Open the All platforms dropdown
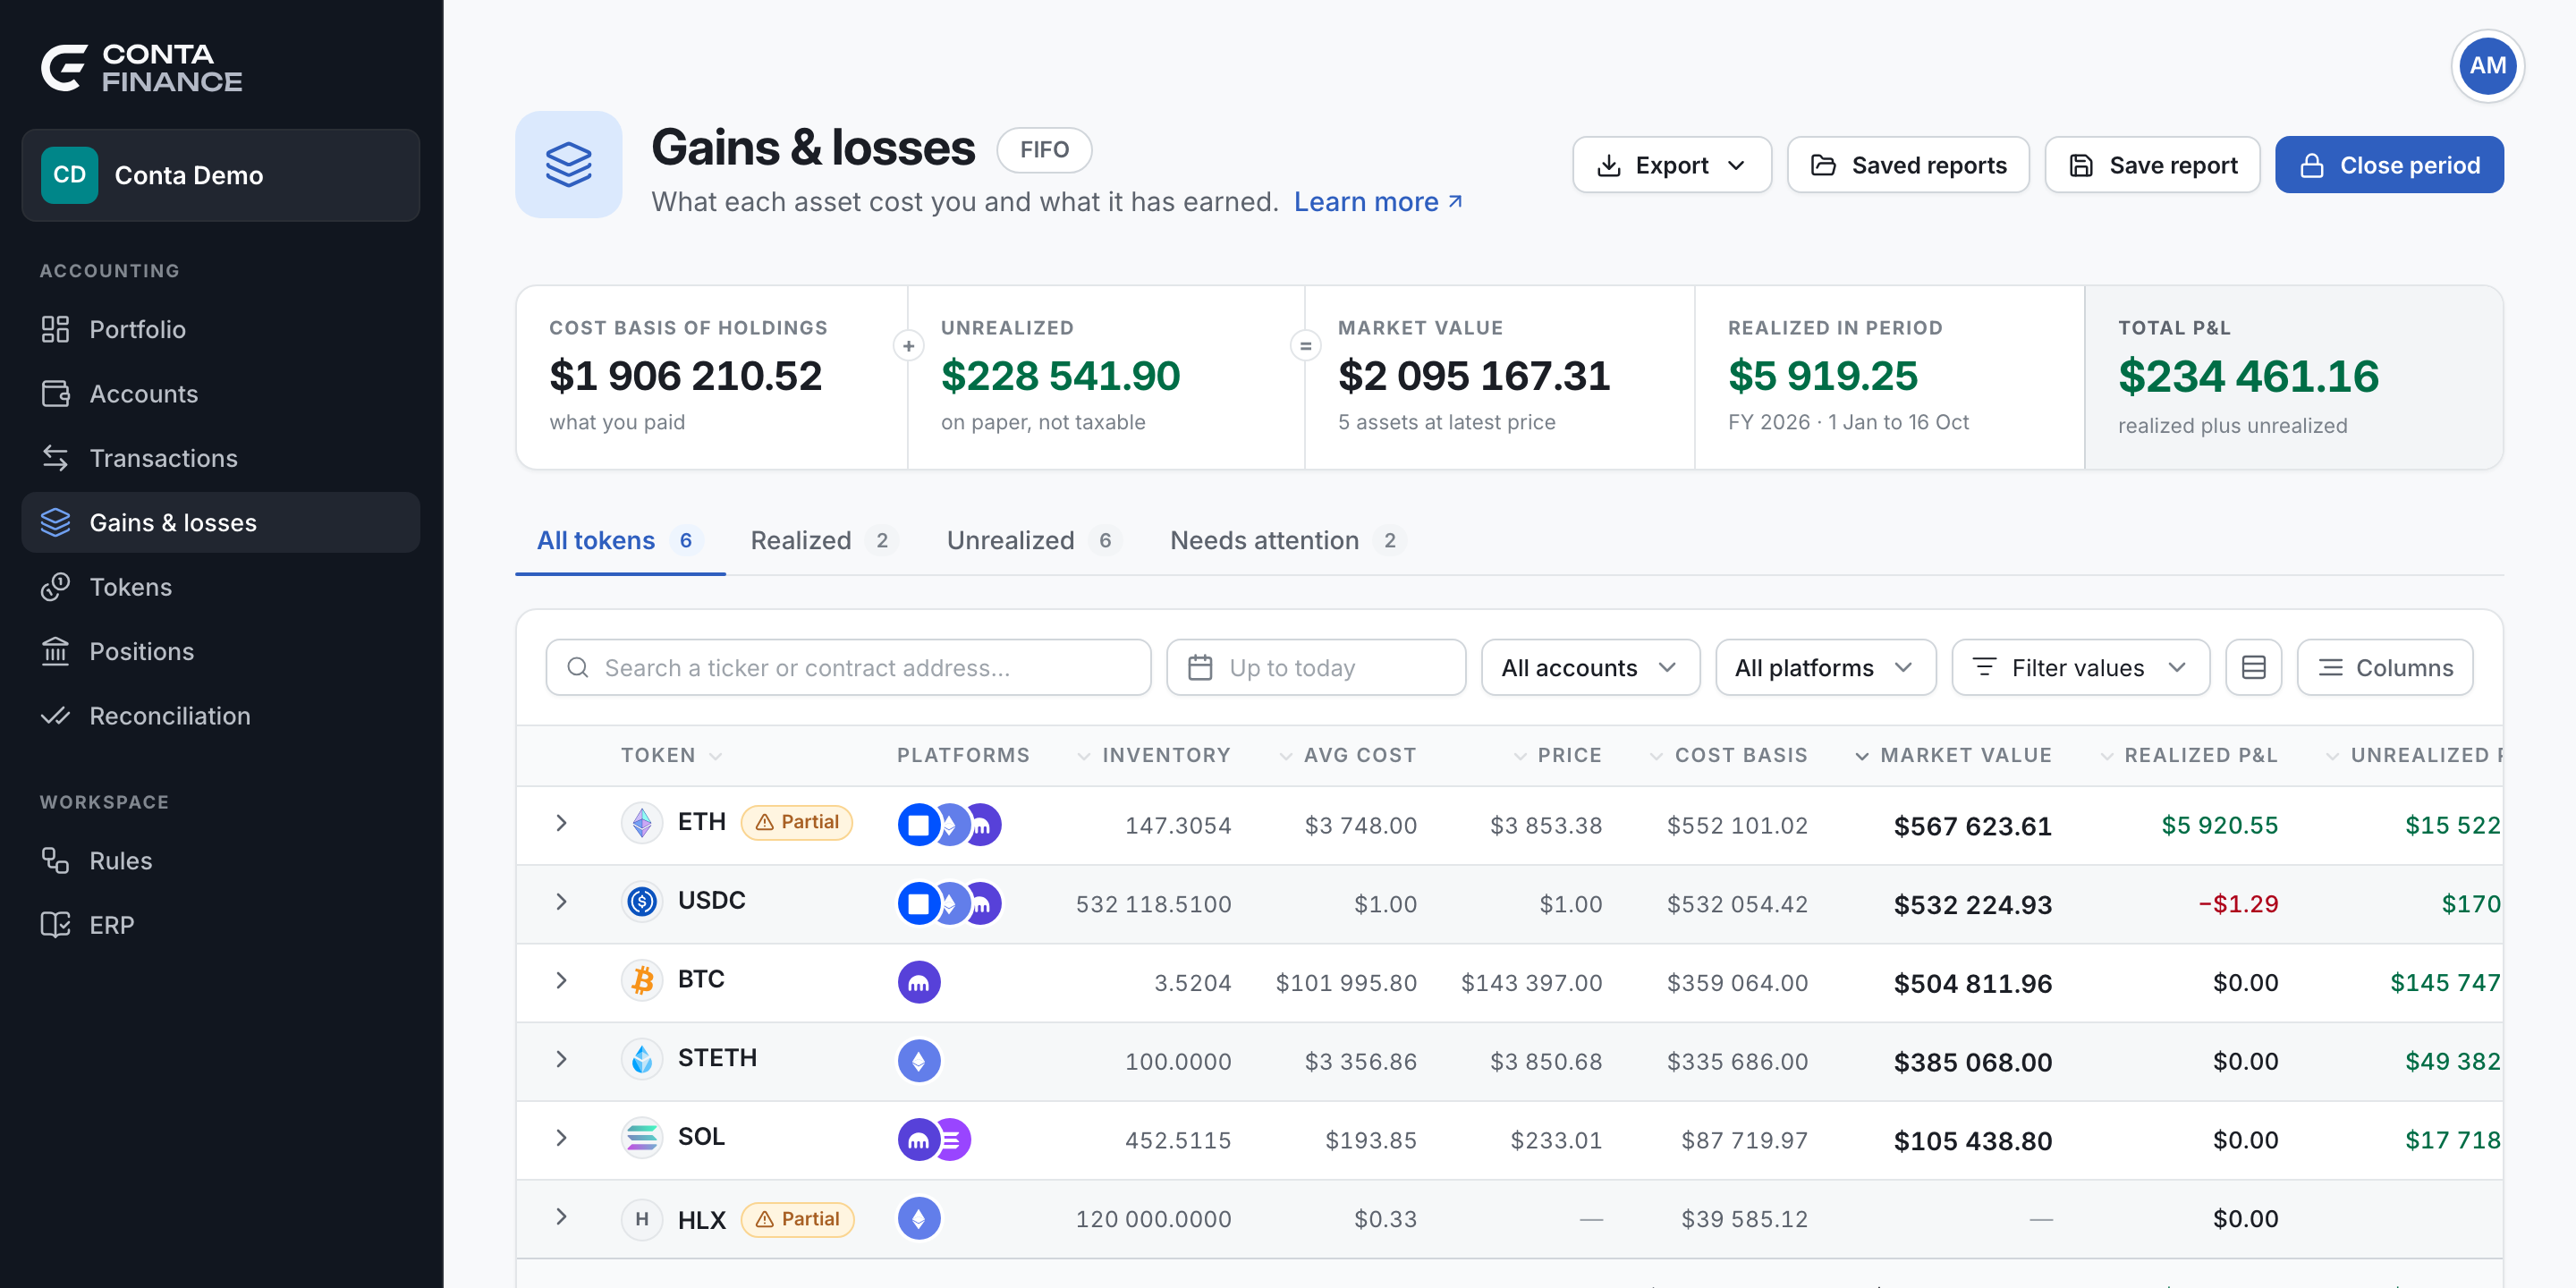Image resolution: width=2576 pixels, height=1288 pixels. [1825, 667]
